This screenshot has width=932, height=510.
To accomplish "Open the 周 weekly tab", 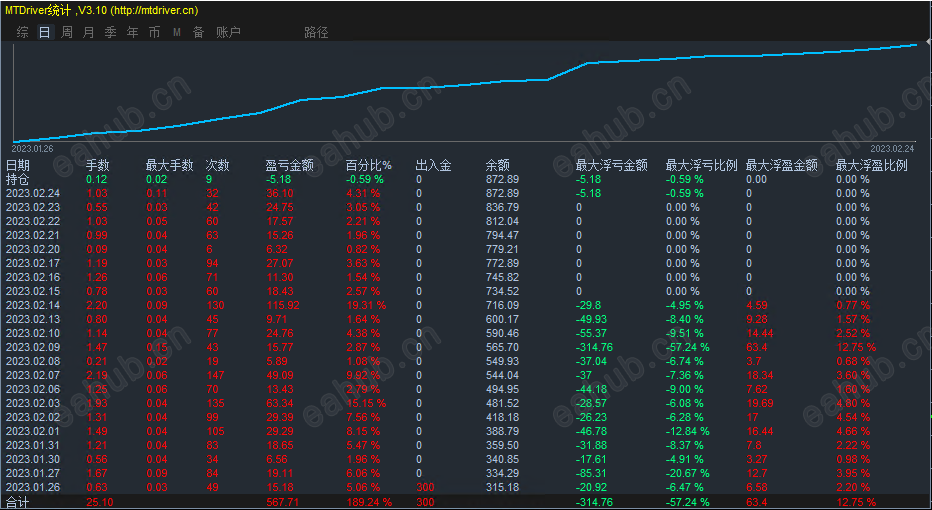I will [x=67, y=32].
